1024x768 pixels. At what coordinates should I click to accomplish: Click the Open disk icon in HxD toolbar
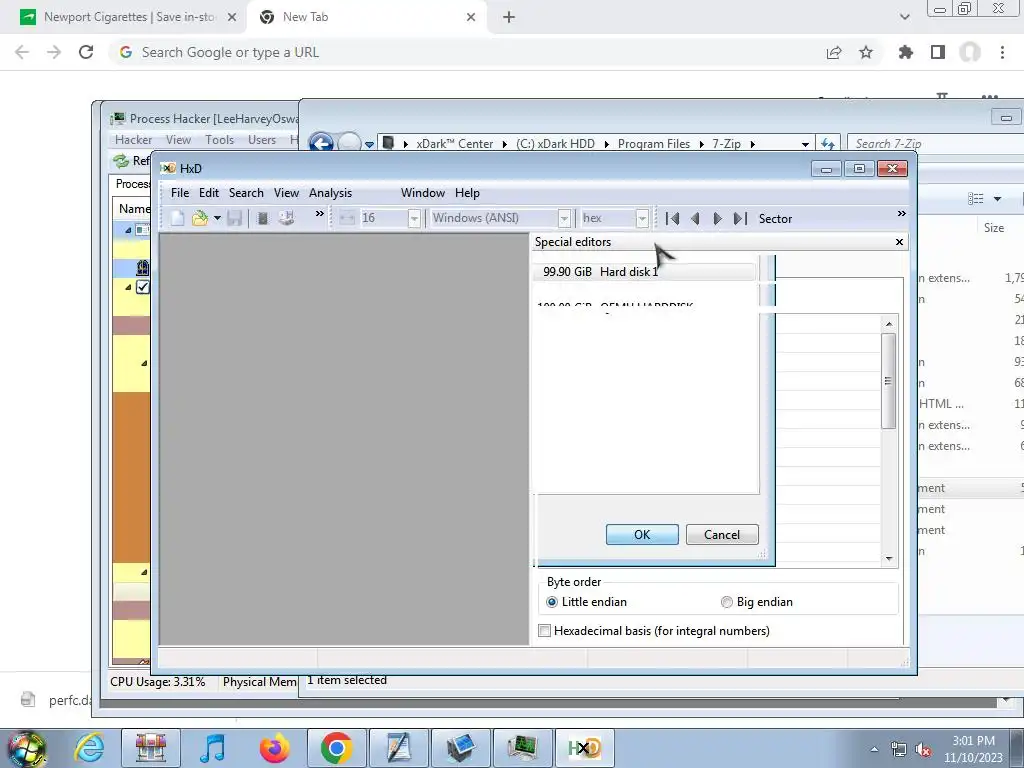(x=286, y=218)
